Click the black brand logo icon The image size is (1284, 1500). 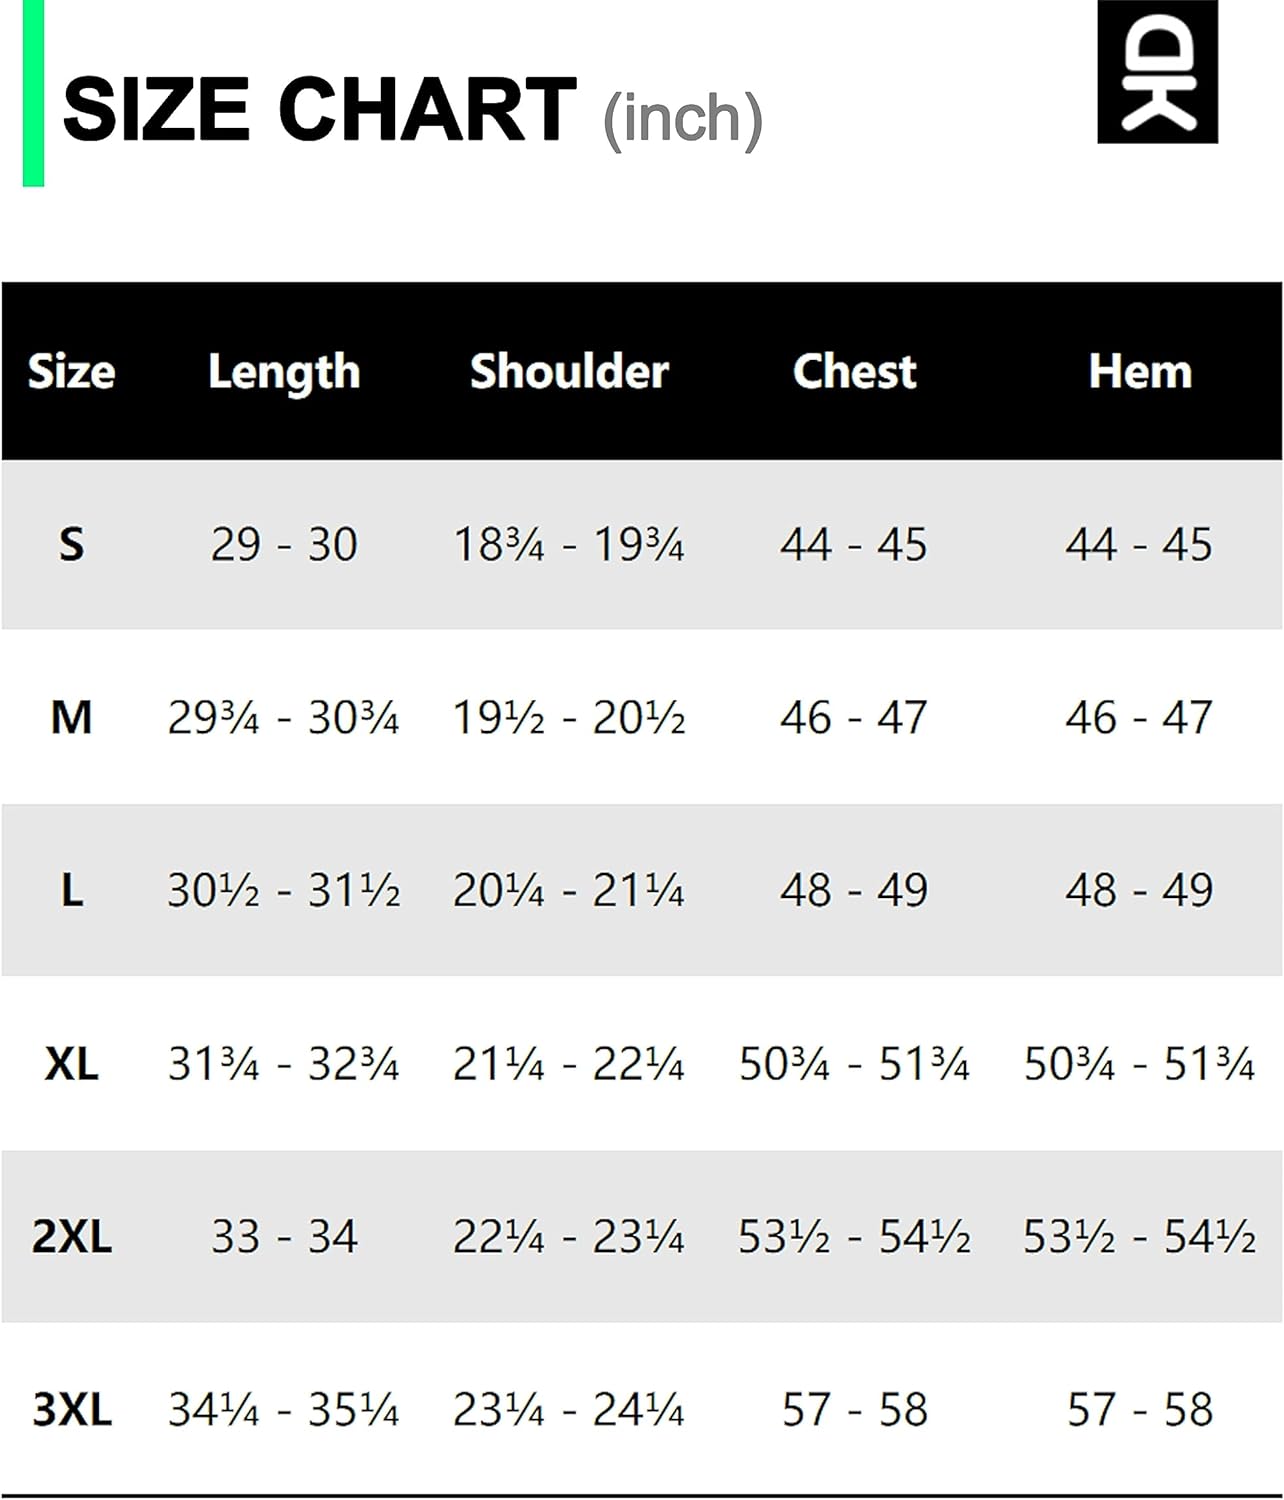[1157, 72]
